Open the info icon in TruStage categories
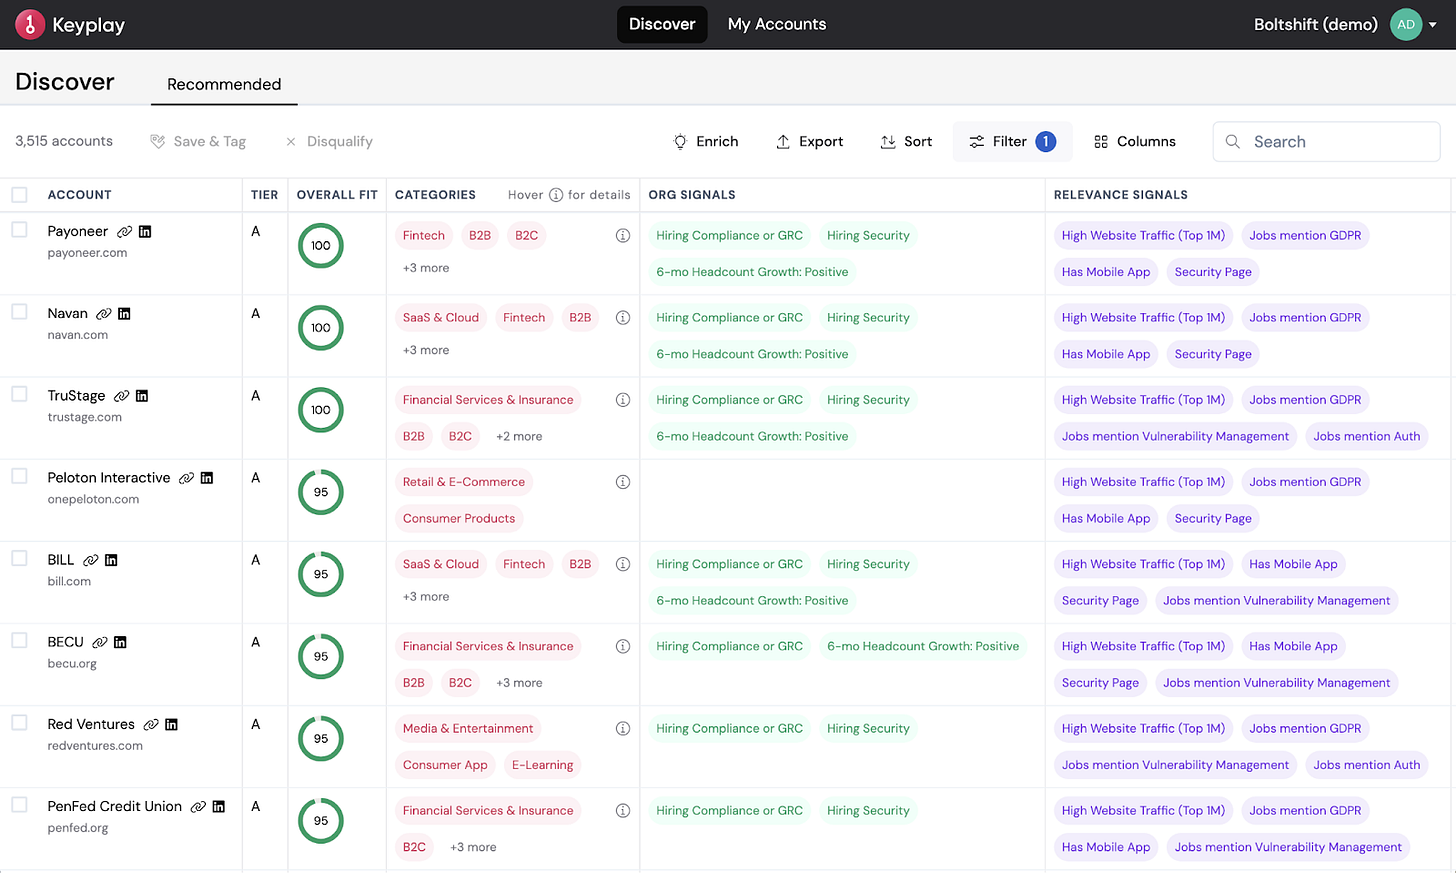The height and width of the screenshot is (873, 1456). [x=623, y=400]
